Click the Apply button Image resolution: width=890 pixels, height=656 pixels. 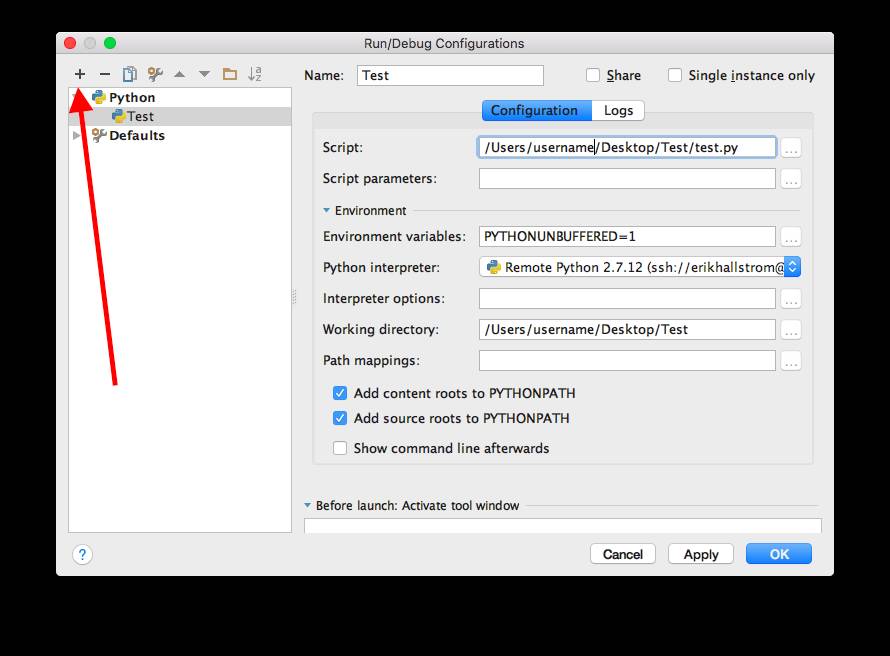point(701,554)
